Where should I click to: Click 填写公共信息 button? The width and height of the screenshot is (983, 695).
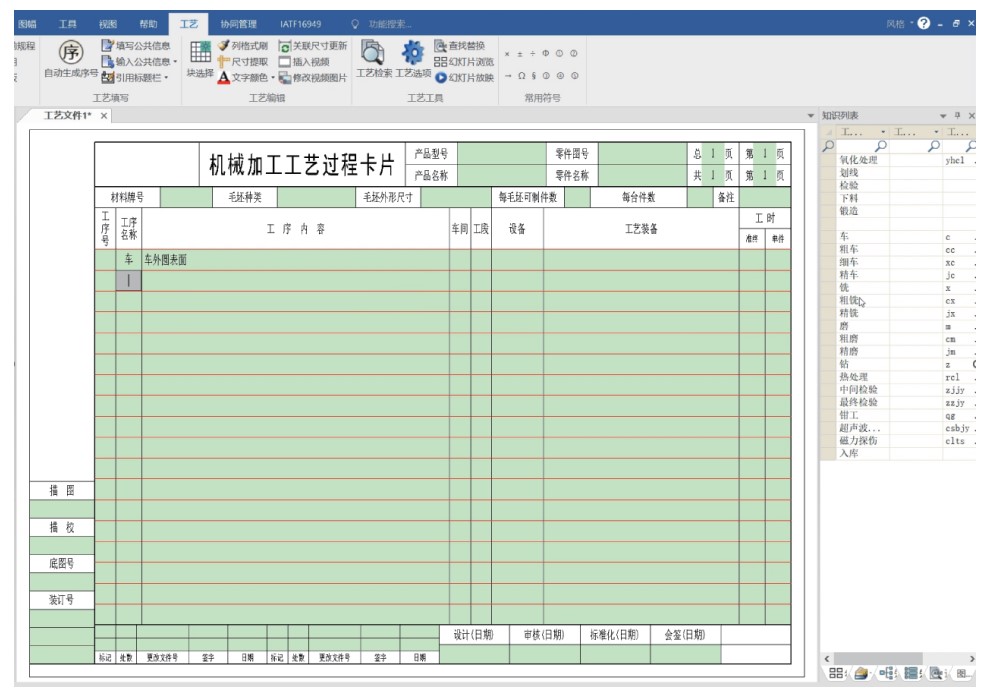point(136,46)
